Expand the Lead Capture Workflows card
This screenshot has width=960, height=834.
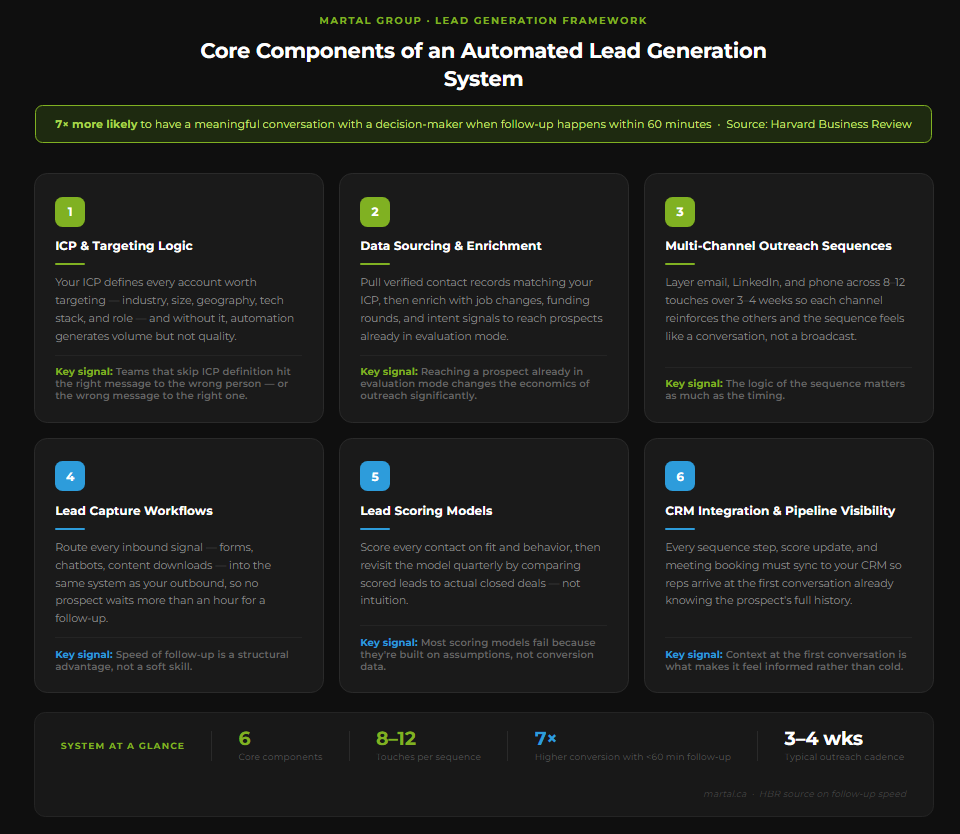(x=134, y=510)
